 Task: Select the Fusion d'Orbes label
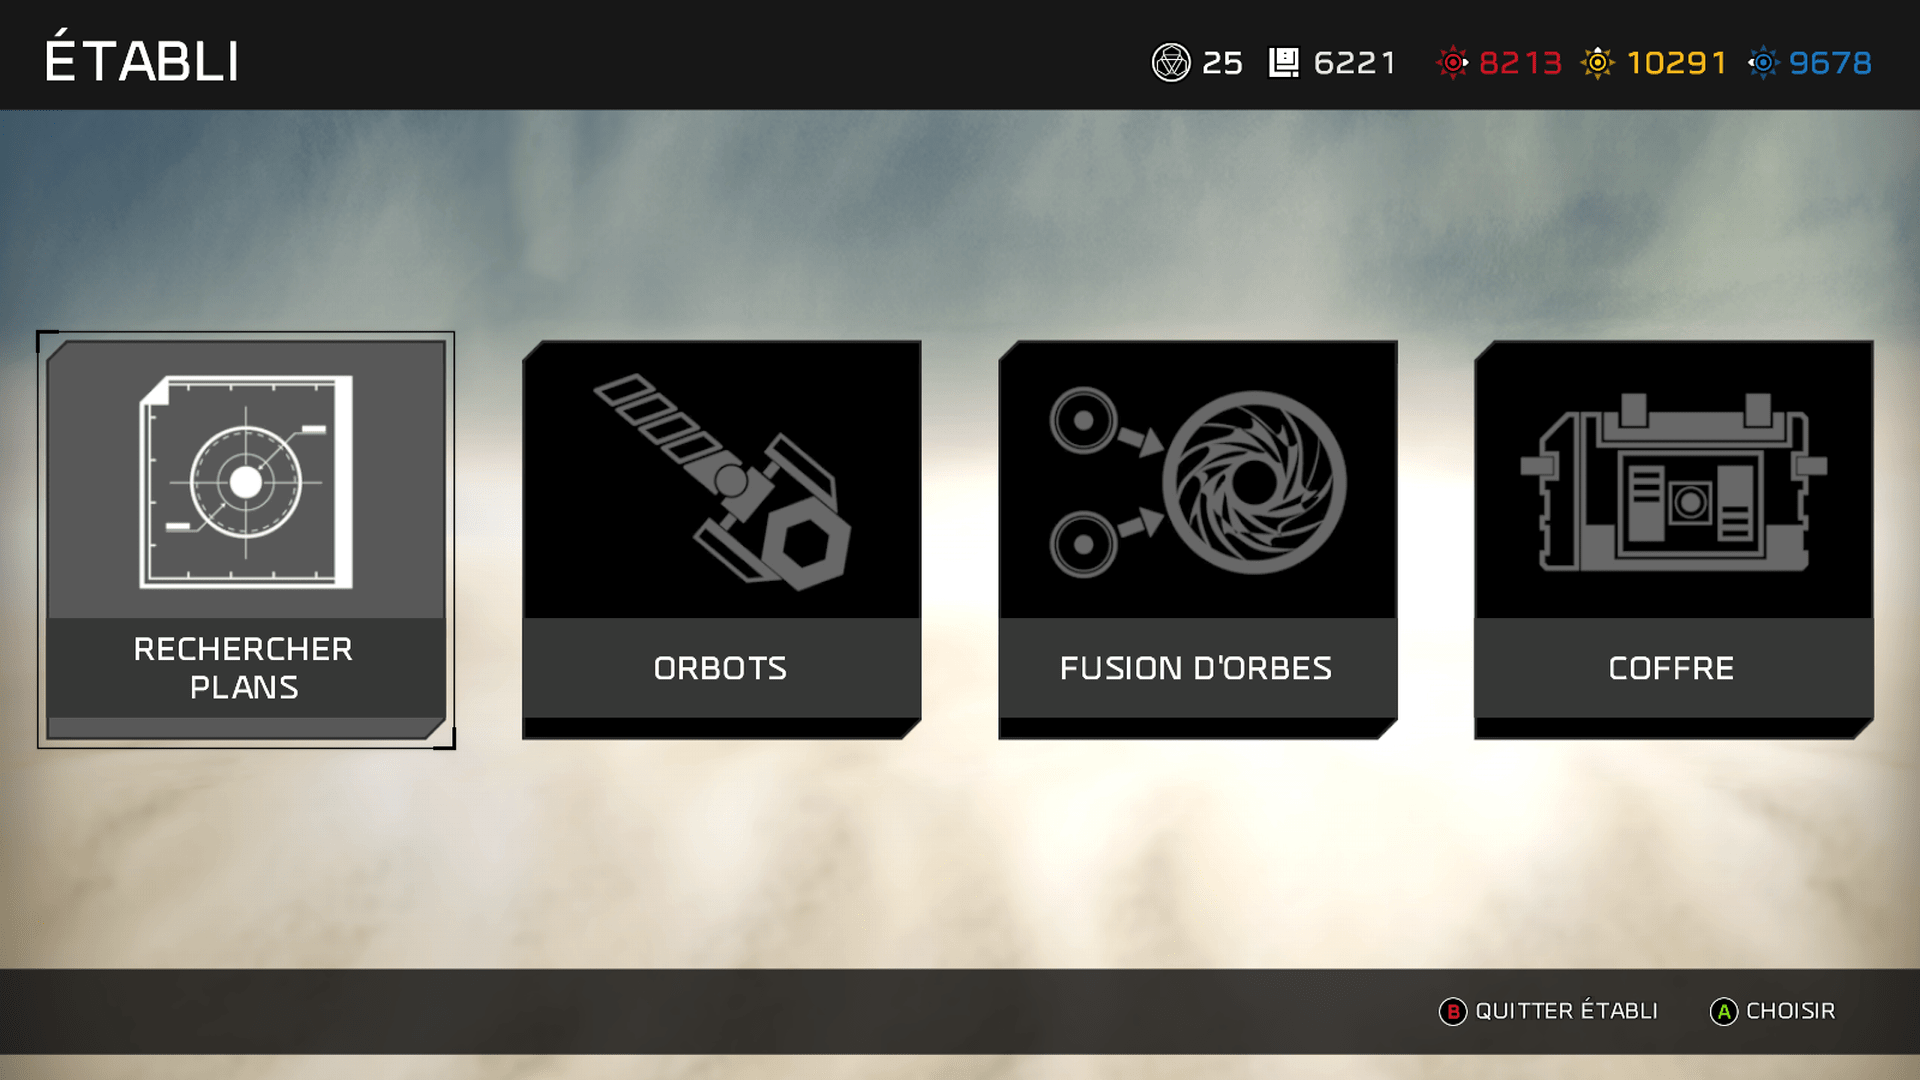click(x=1196, y=668)
